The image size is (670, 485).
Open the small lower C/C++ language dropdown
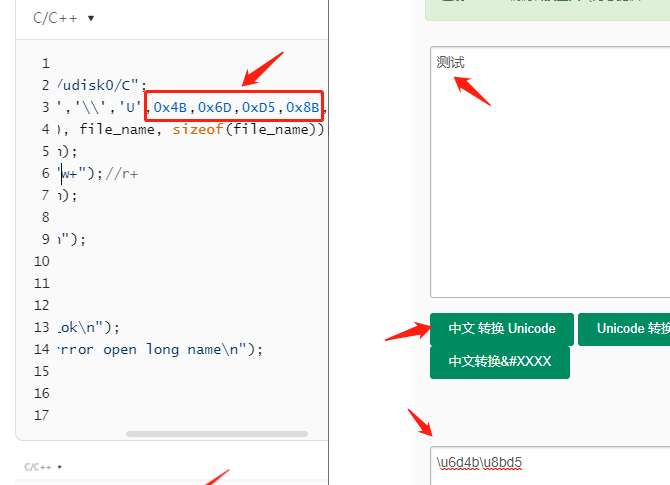pos(43,467)
